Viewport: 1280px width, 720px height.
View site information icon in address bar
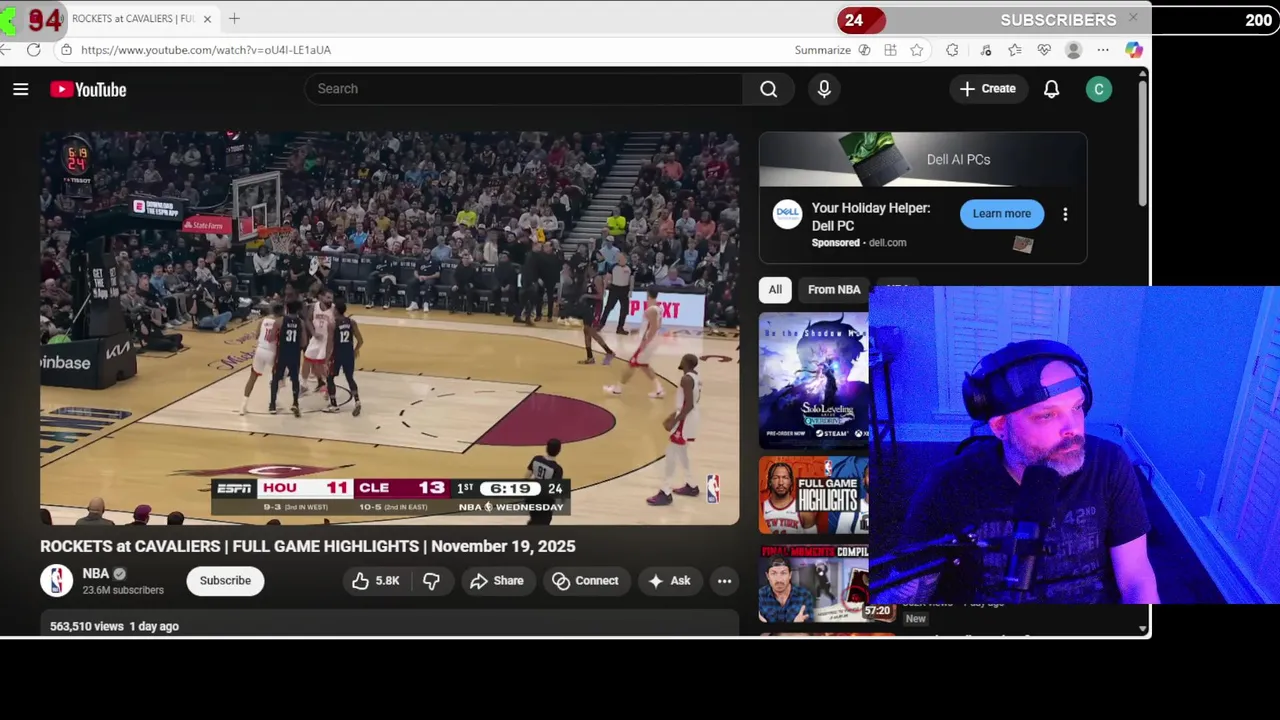[x=66, y=50]
